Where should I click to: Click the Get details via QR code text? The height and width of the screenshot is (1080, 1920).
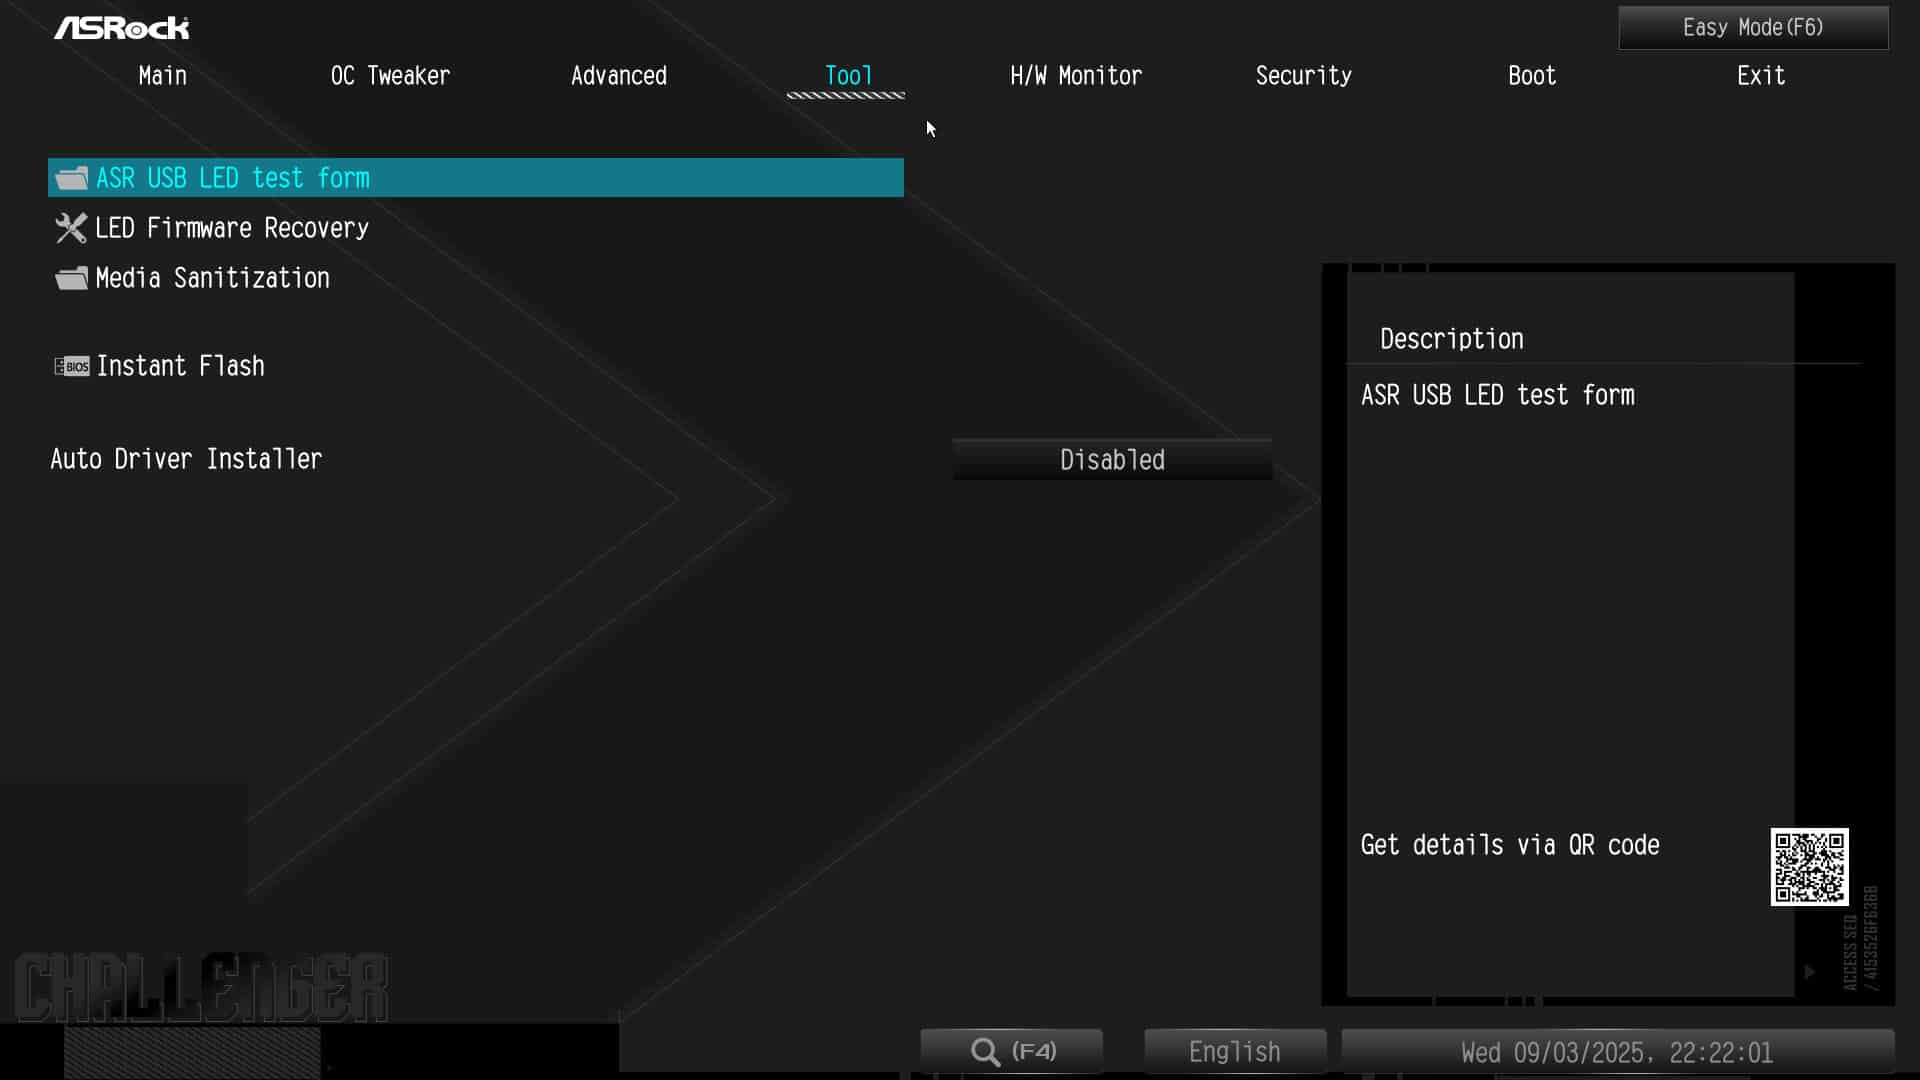1510,845
